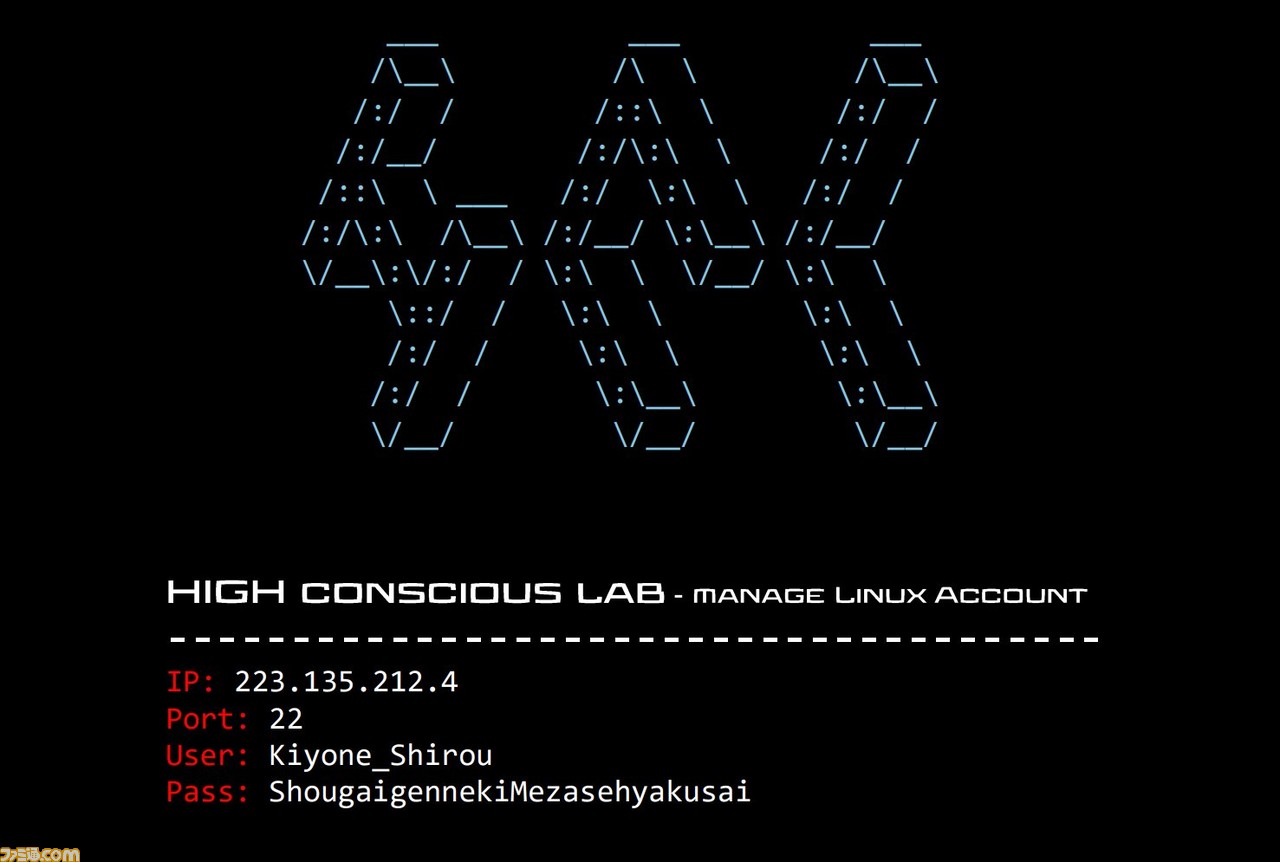Click the red User: label
Image resolution: width=1280 pixels, height=862 pixels.
(207, 755)
